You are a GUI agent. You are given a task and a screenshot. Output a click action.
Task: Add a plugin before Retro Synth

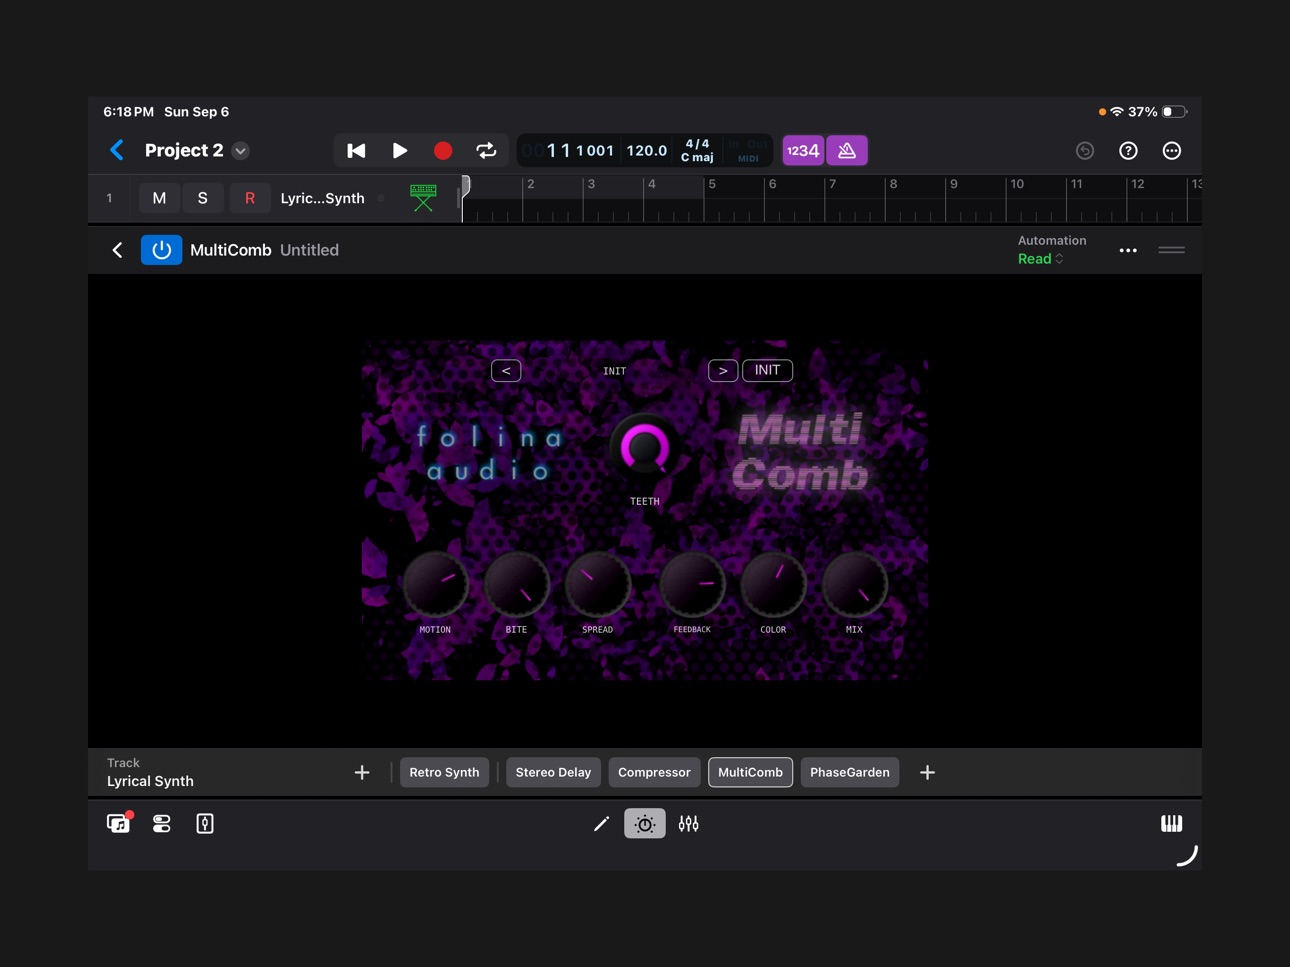[x=362, y=773]
